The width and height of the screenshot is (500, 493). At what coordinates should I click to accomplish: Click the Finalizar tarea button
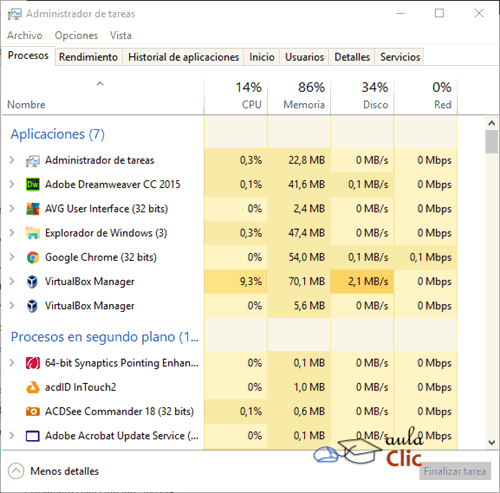pyautogui.click(x=455, y=471)
